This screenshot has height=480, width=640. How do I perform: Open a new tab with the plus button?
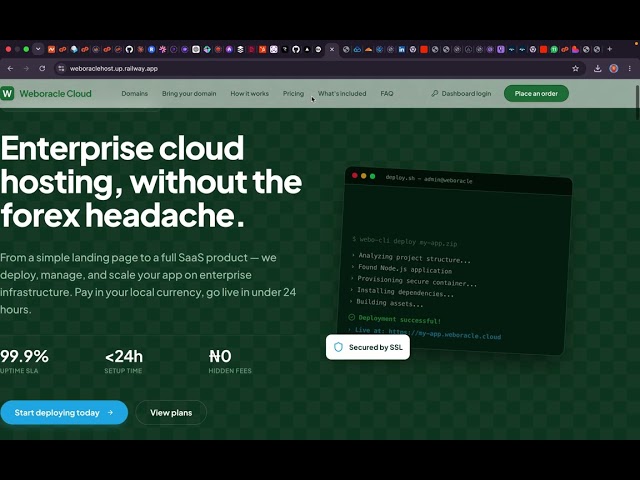click(x=609, y=49)
